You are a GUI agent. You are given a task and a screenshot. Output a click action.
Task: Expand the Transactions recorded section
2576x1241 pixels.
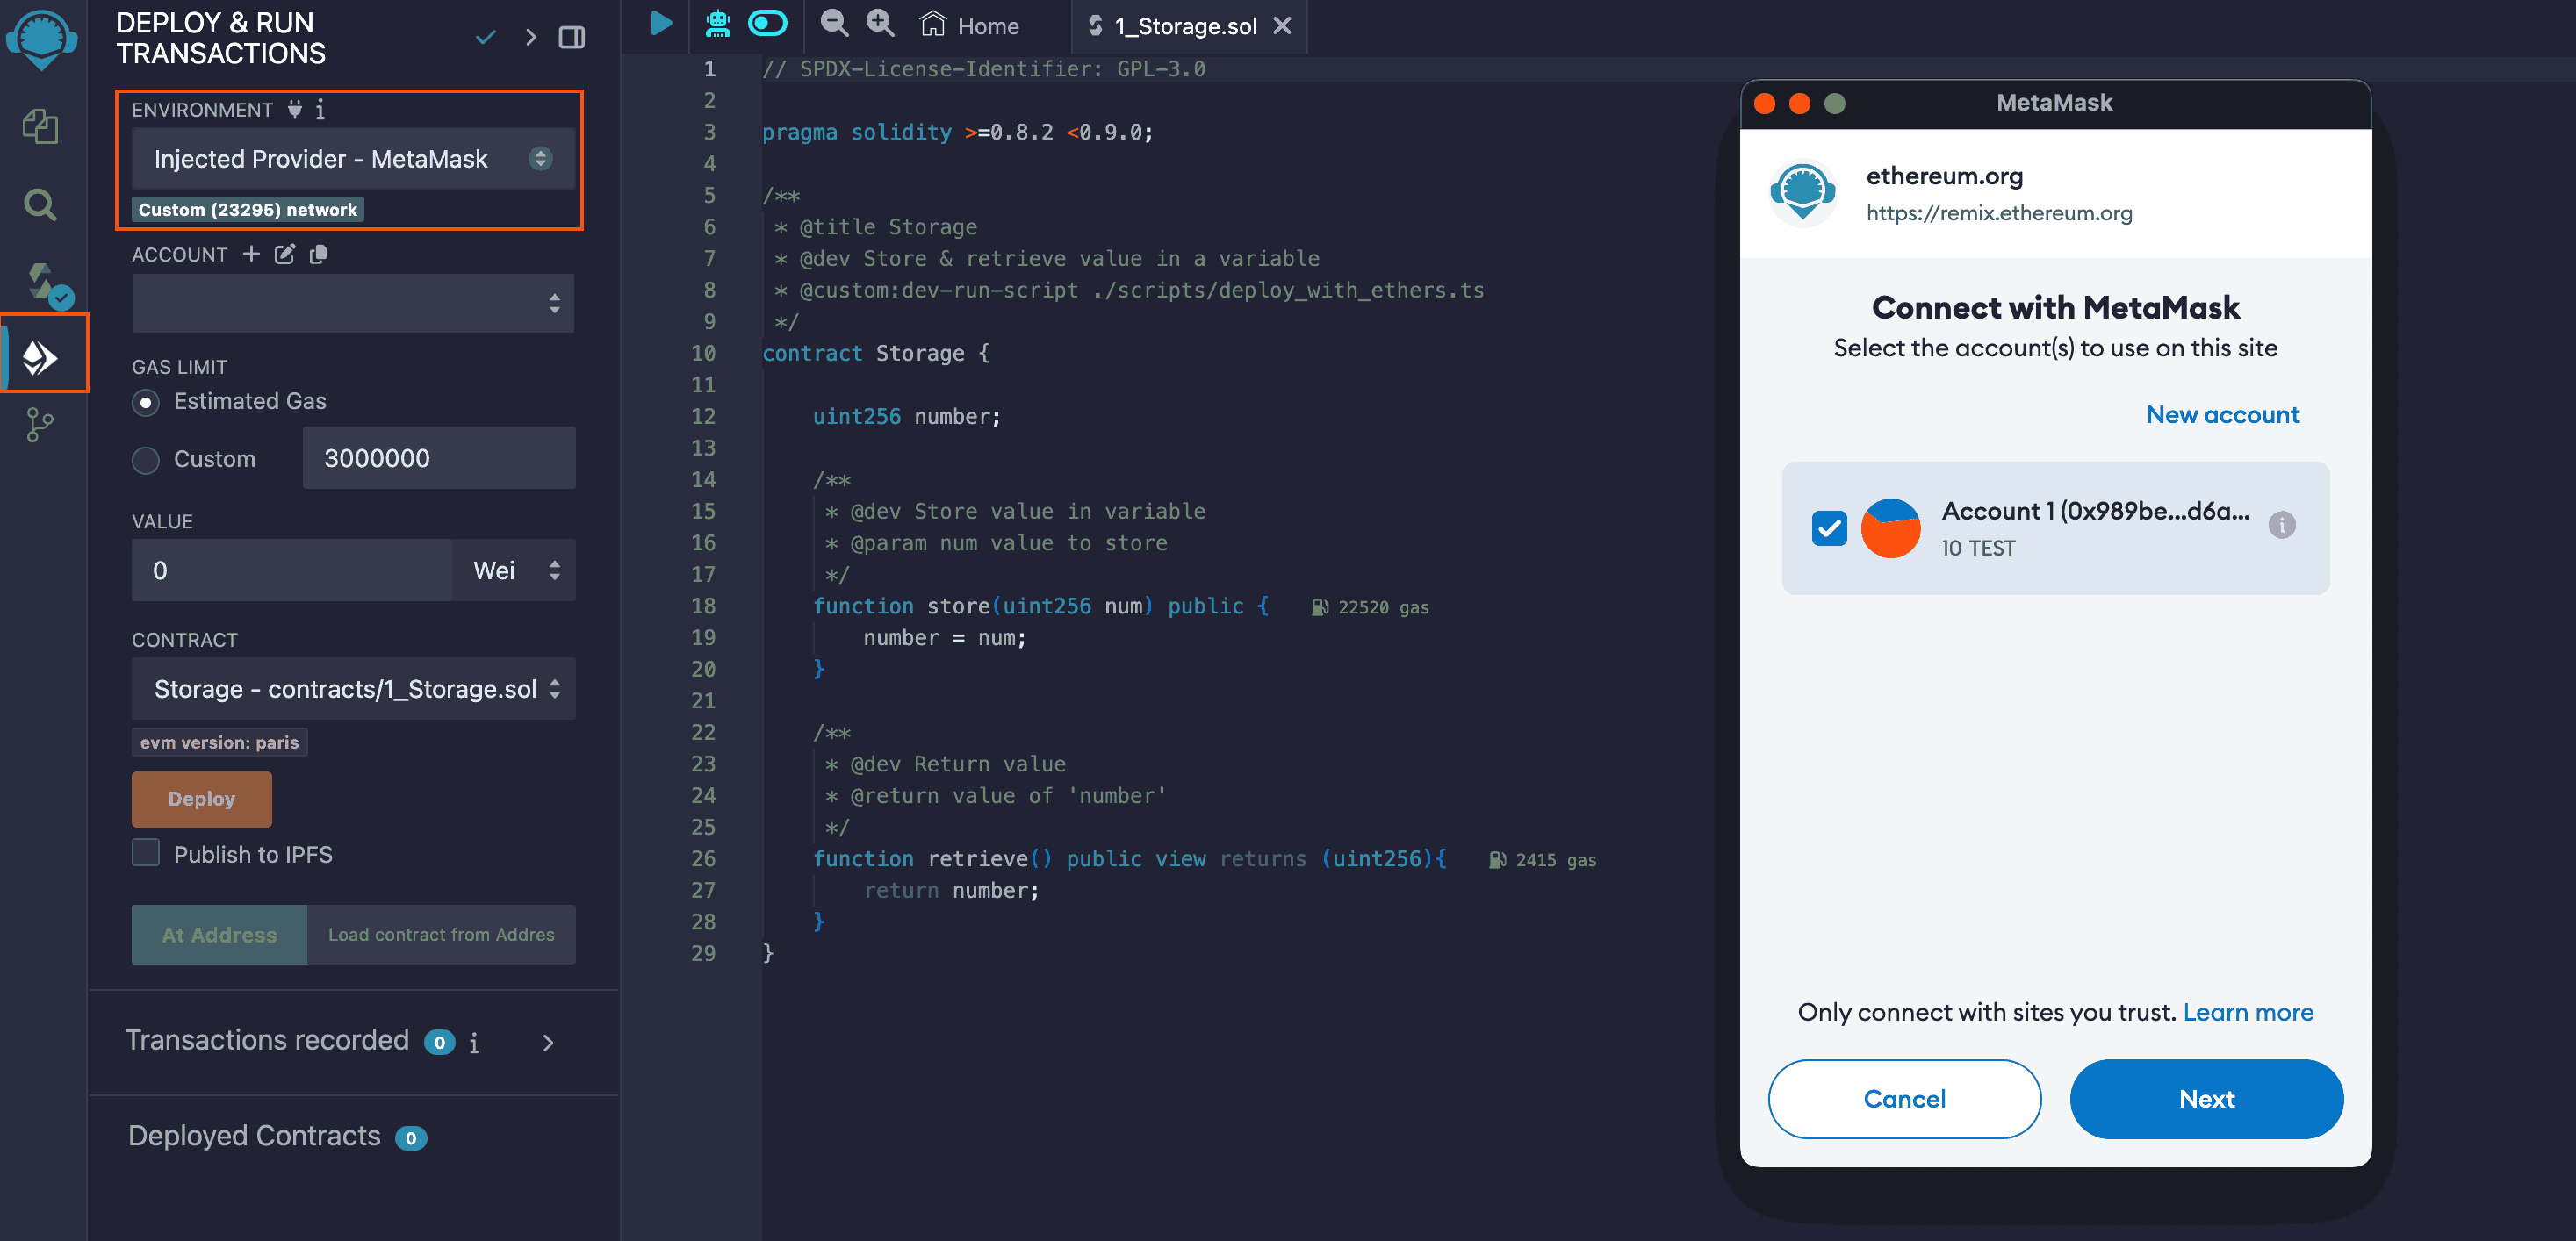(x=547, y=1042)
